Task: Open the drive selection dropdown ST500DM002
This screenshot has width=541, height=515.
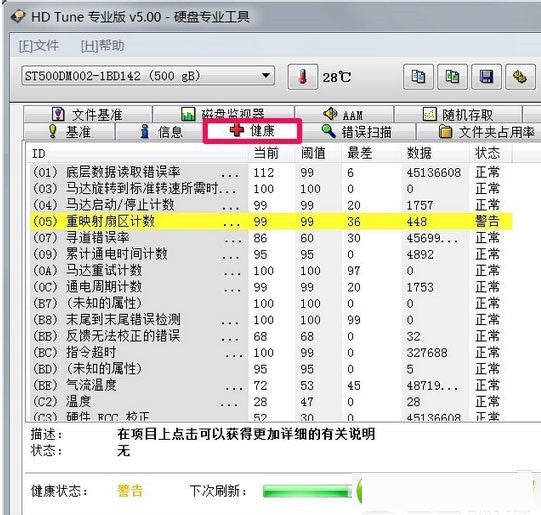Action: point(148,76)
